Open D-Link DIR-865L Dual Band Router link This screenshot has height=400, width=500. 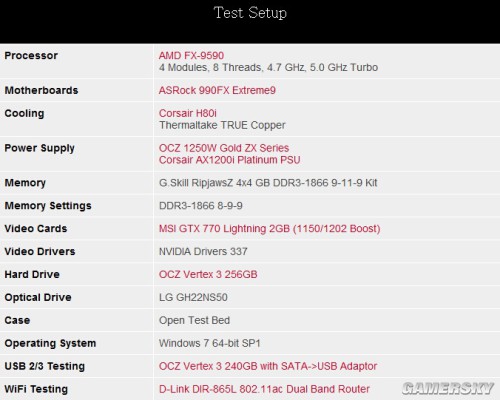point(264,389)
